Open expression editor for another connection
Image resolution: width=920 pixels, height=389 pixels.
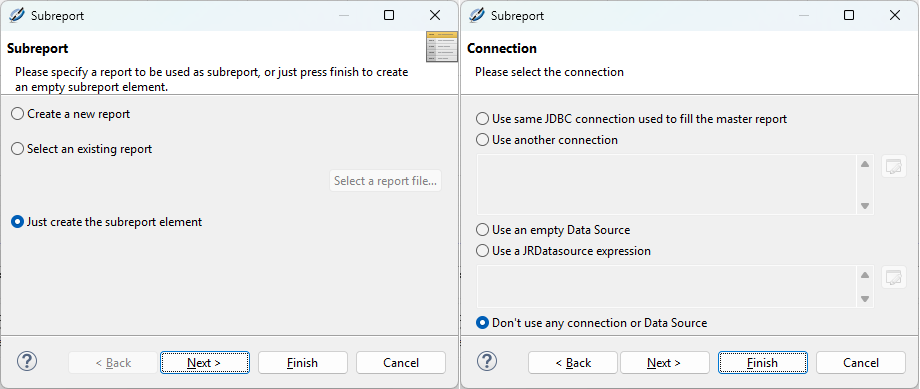point(894,166)
